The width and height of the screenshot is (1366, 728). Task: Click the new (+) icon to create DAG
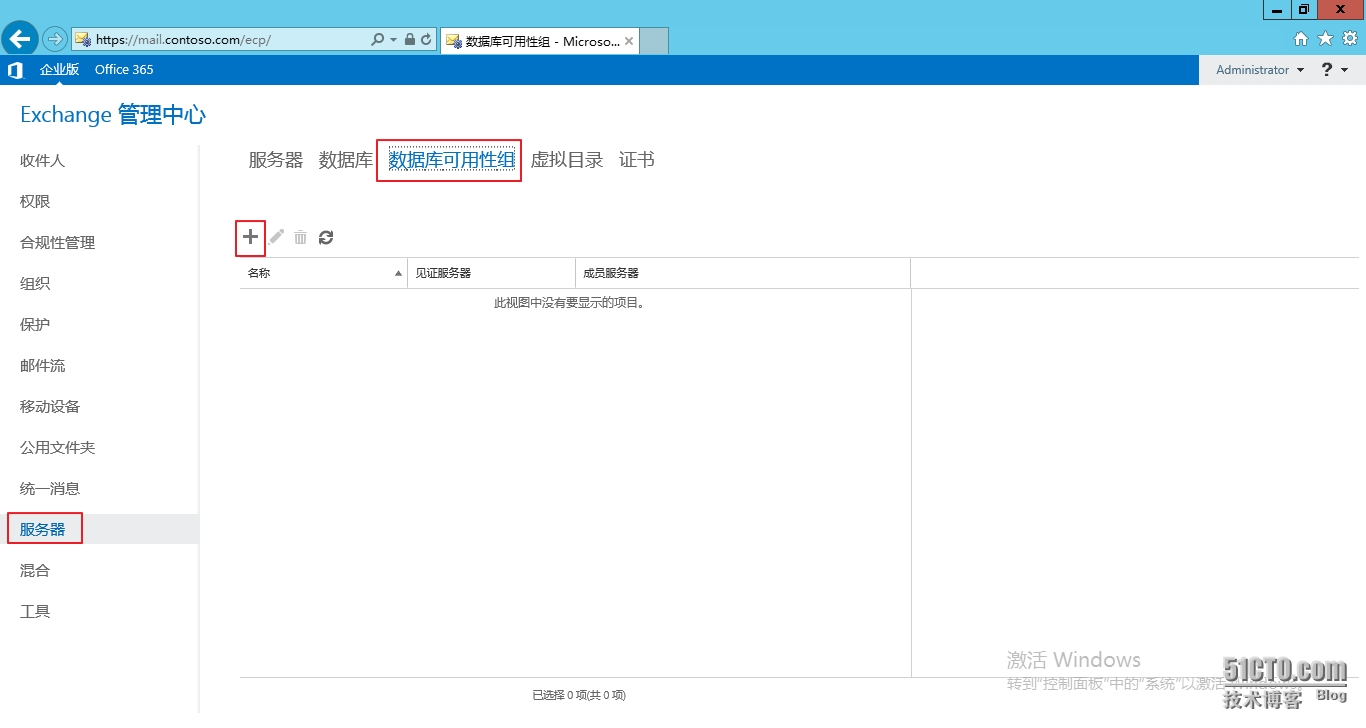249,237
